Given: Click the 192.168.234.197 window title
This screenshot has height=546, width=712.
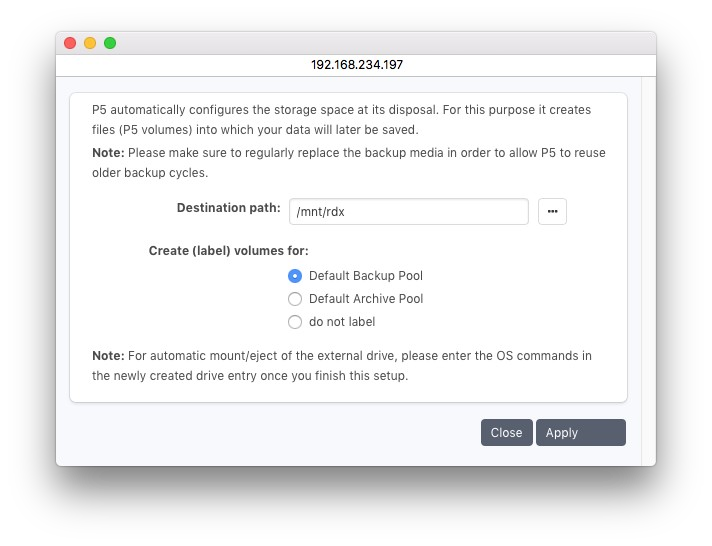Looking at the screenshot, I should point(356,64).
